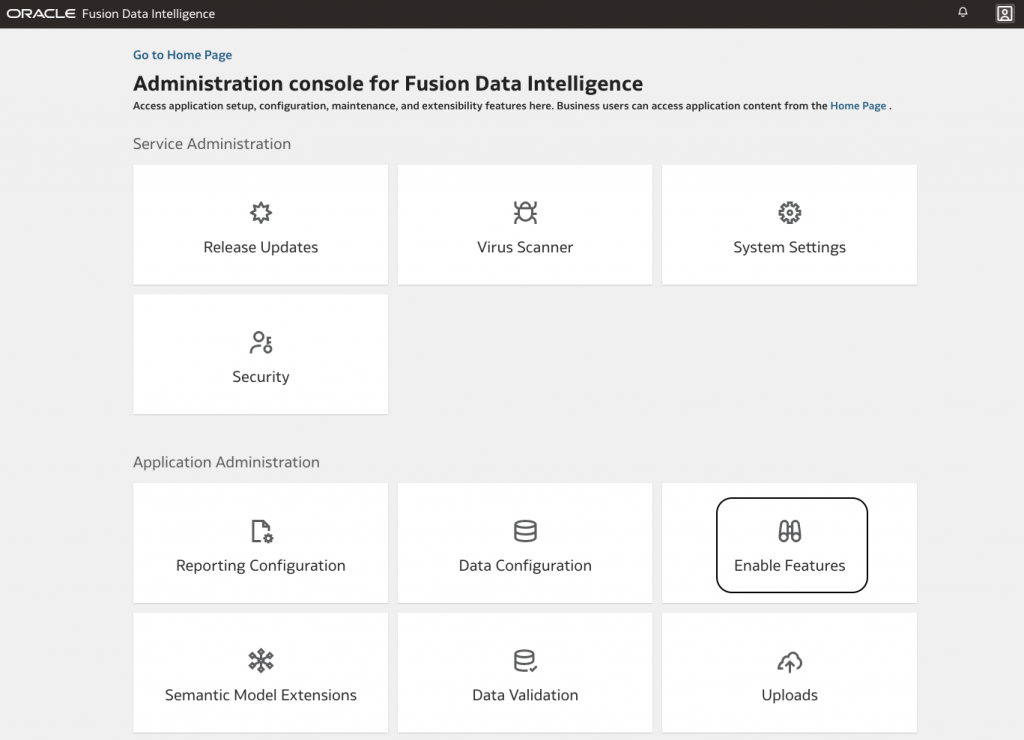Click the Release Updates gear-burst icon
Screen dimensions: 1024x740
coord(261,212)
